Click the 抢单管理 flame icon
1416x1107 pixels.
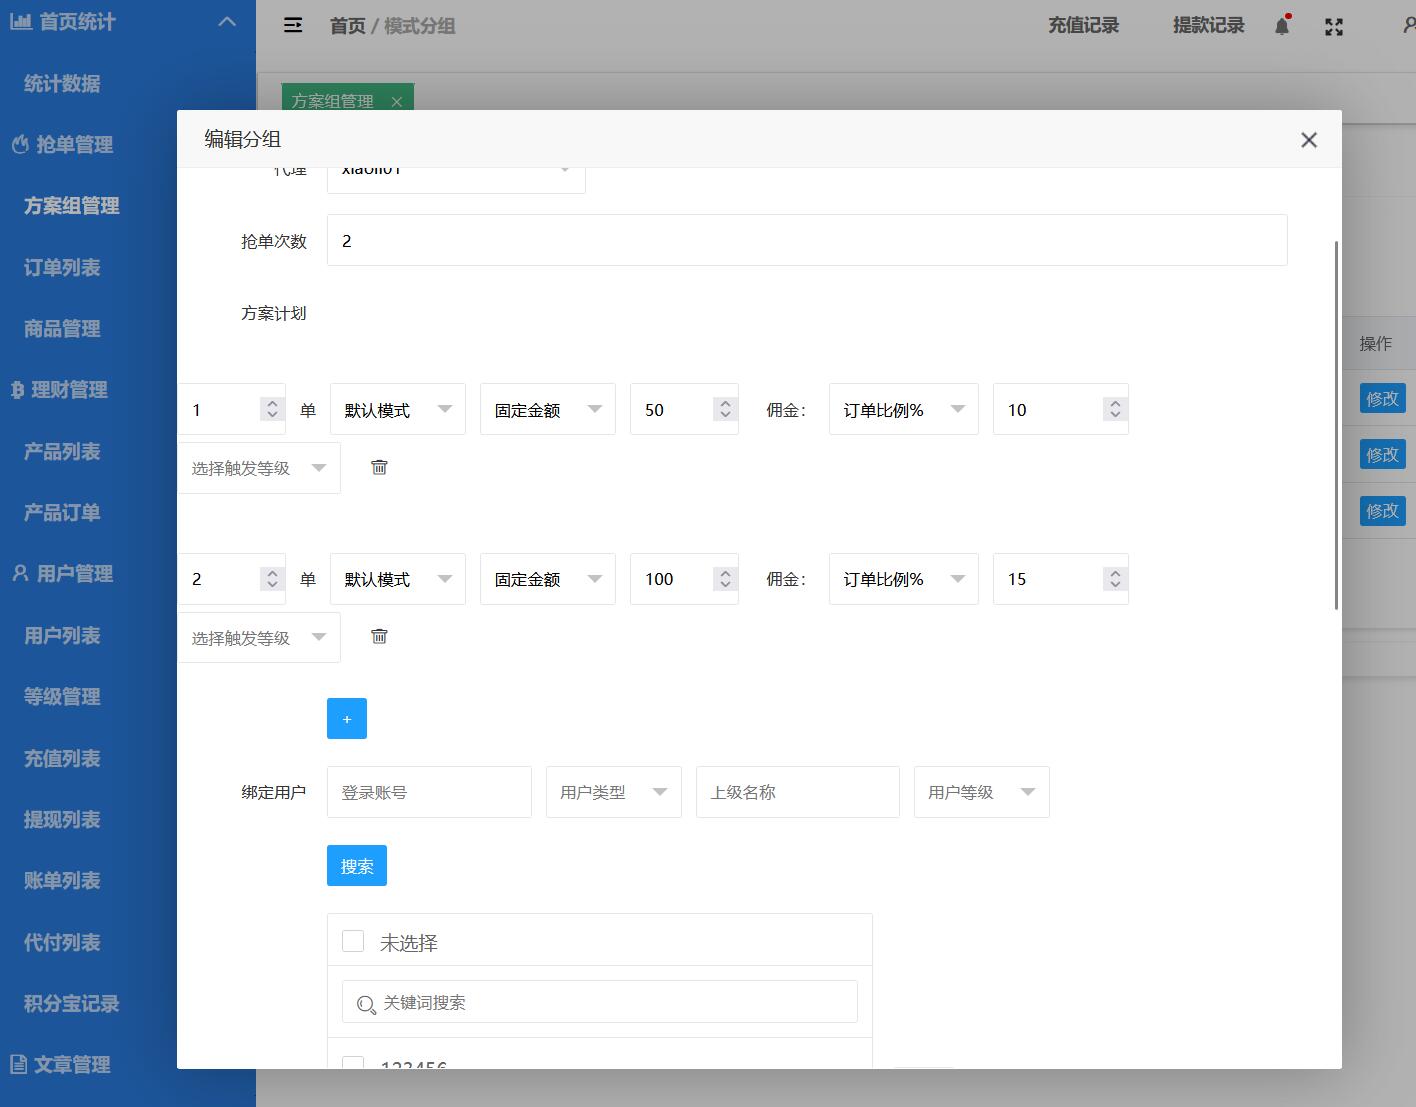[20, 145]
